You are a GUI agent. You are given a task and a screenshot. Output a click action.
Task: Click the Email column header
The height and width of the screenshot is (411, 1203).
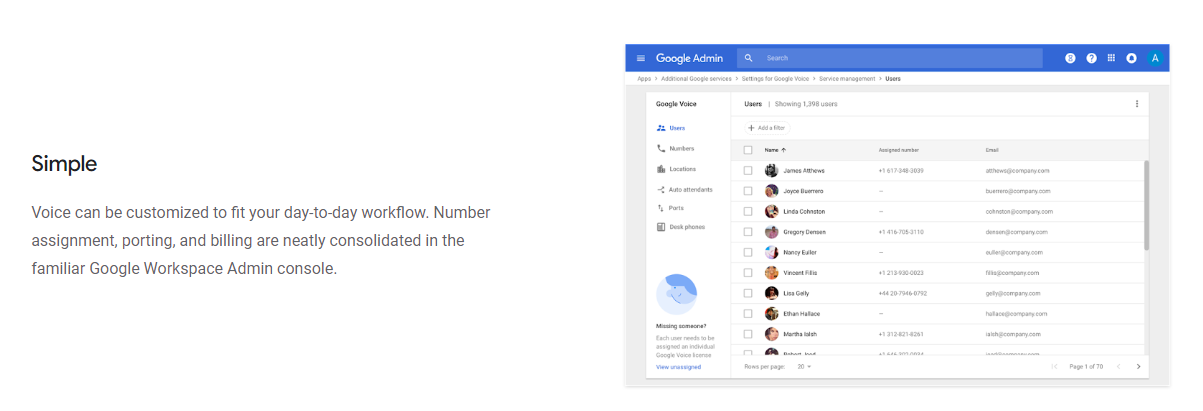pyautogui.click(x=992, y=150)
